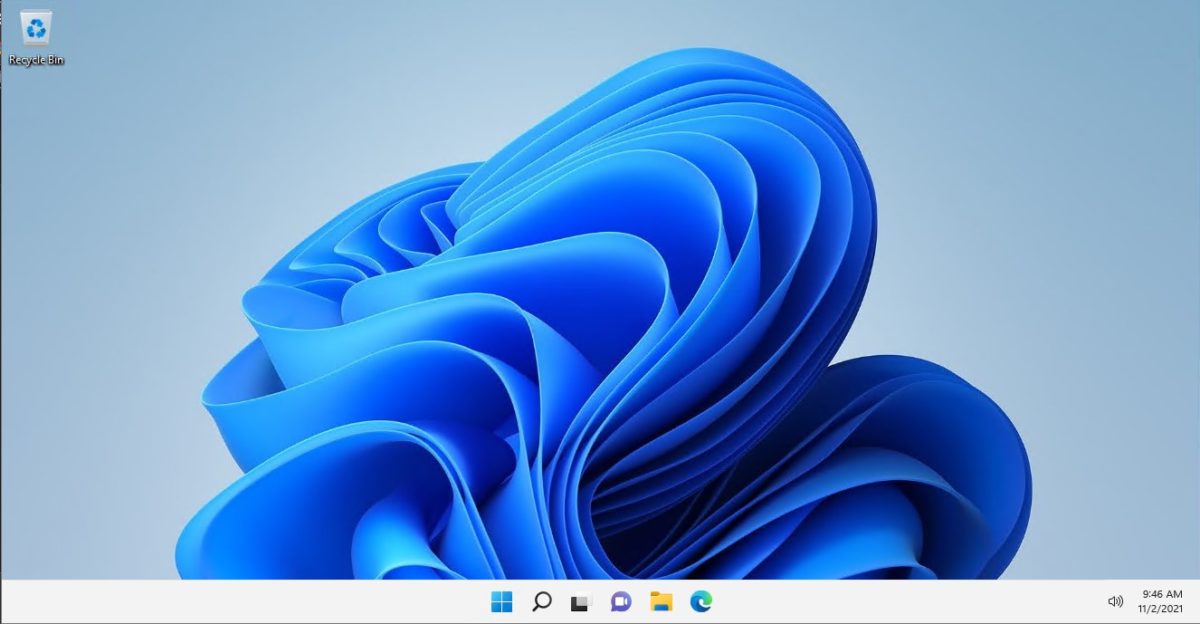1200x624 pixels.
Task: Launch Teams Chat from the taskbar
Action: [x=621, y=602]
